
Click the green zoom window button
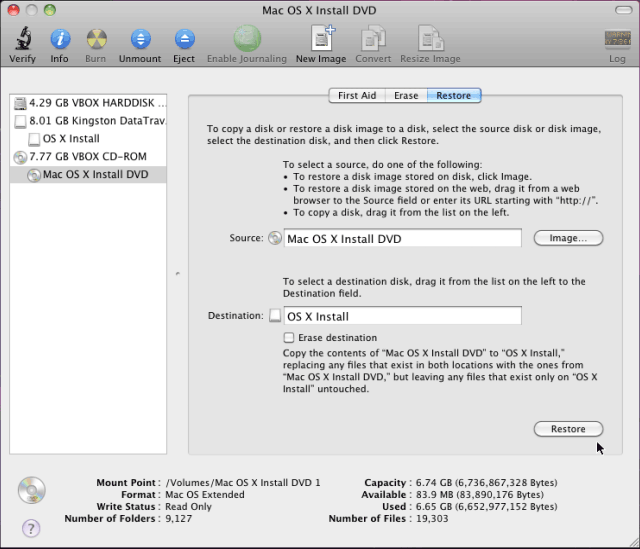click(x=50, y=10)
